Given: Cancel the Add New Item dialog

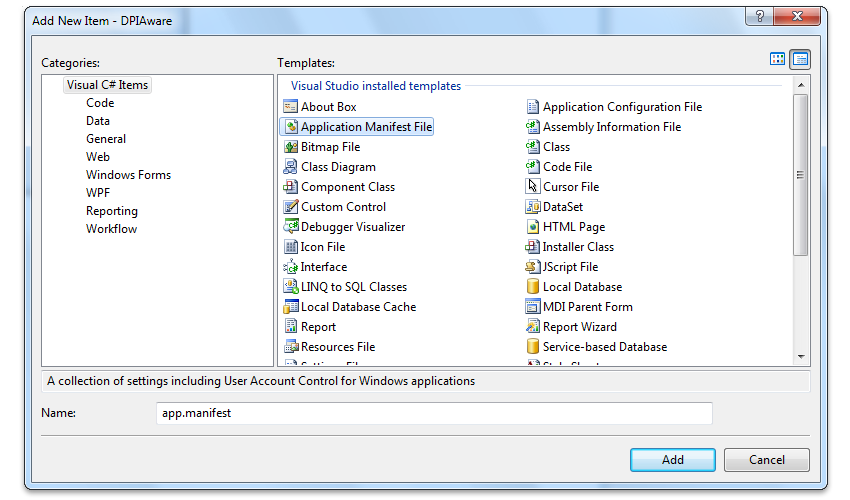Looking at the screenshot, I should coord(767,460).
